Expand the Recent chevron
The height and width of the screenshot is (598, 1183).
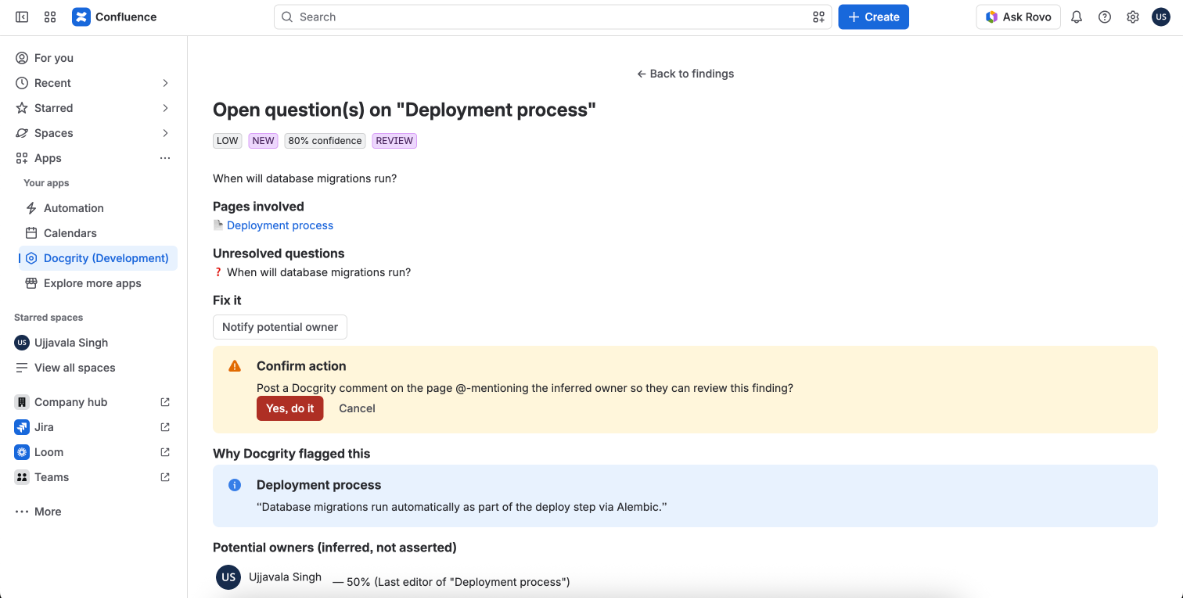point(165,83)
